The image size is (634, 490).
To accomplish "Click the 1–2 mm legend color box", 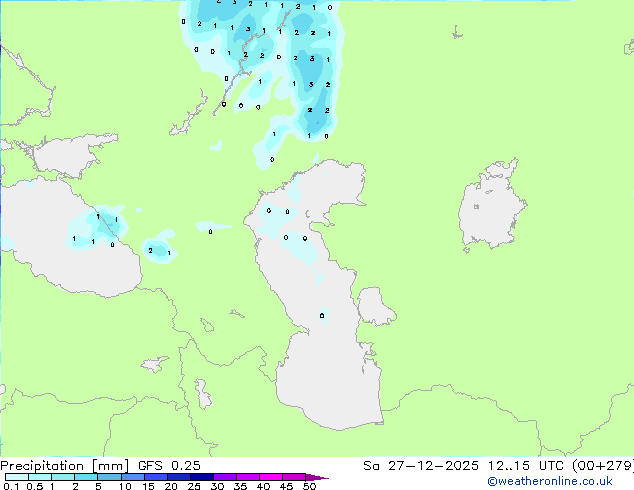I will coord(63,477).
